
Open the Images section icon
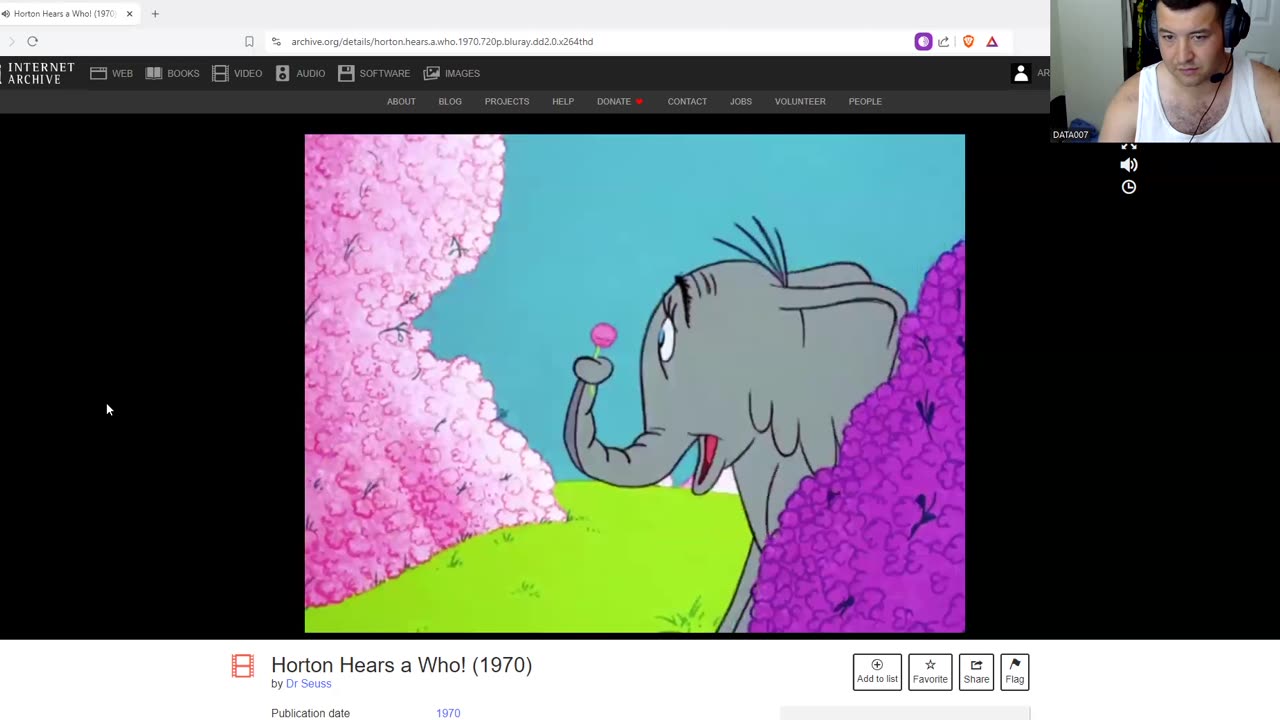(x=432, y=73)
